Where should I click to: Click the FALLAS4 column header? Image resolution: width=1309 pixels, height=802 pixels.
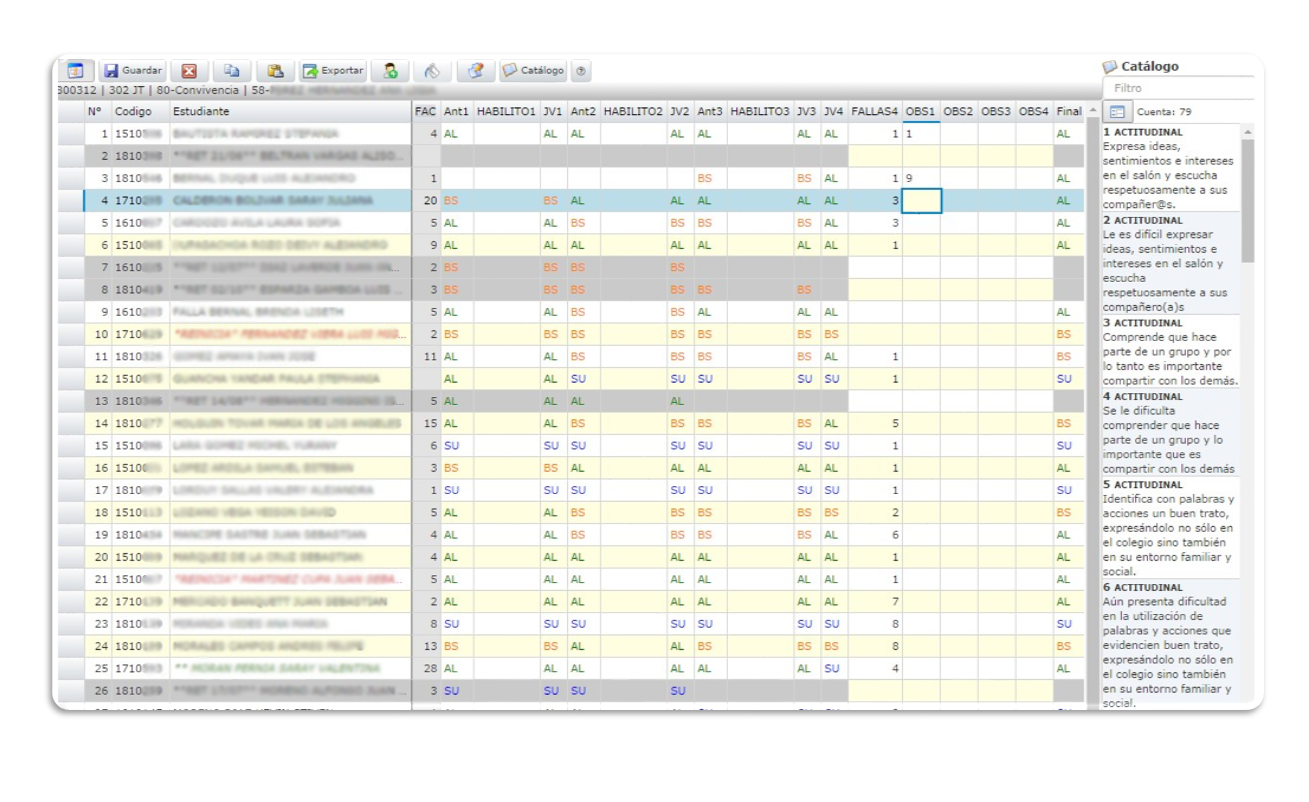coord(875,111)
